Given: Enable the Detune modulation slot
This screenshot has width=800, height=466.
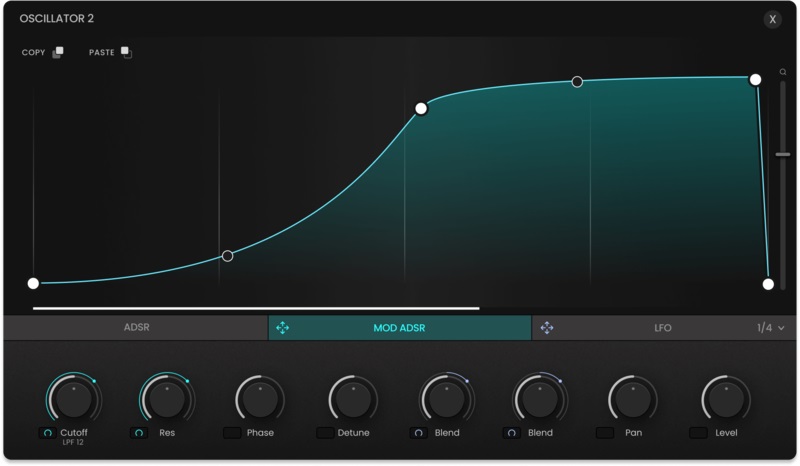Looking at the screenshot, I should [325, 433].
